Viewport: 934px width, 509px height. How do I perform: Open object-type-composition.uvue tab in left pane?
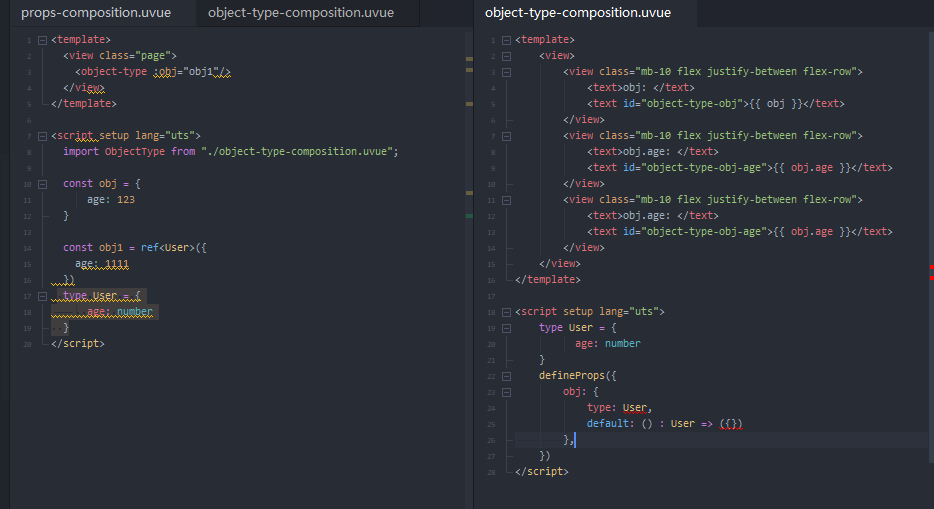point(301,13)
